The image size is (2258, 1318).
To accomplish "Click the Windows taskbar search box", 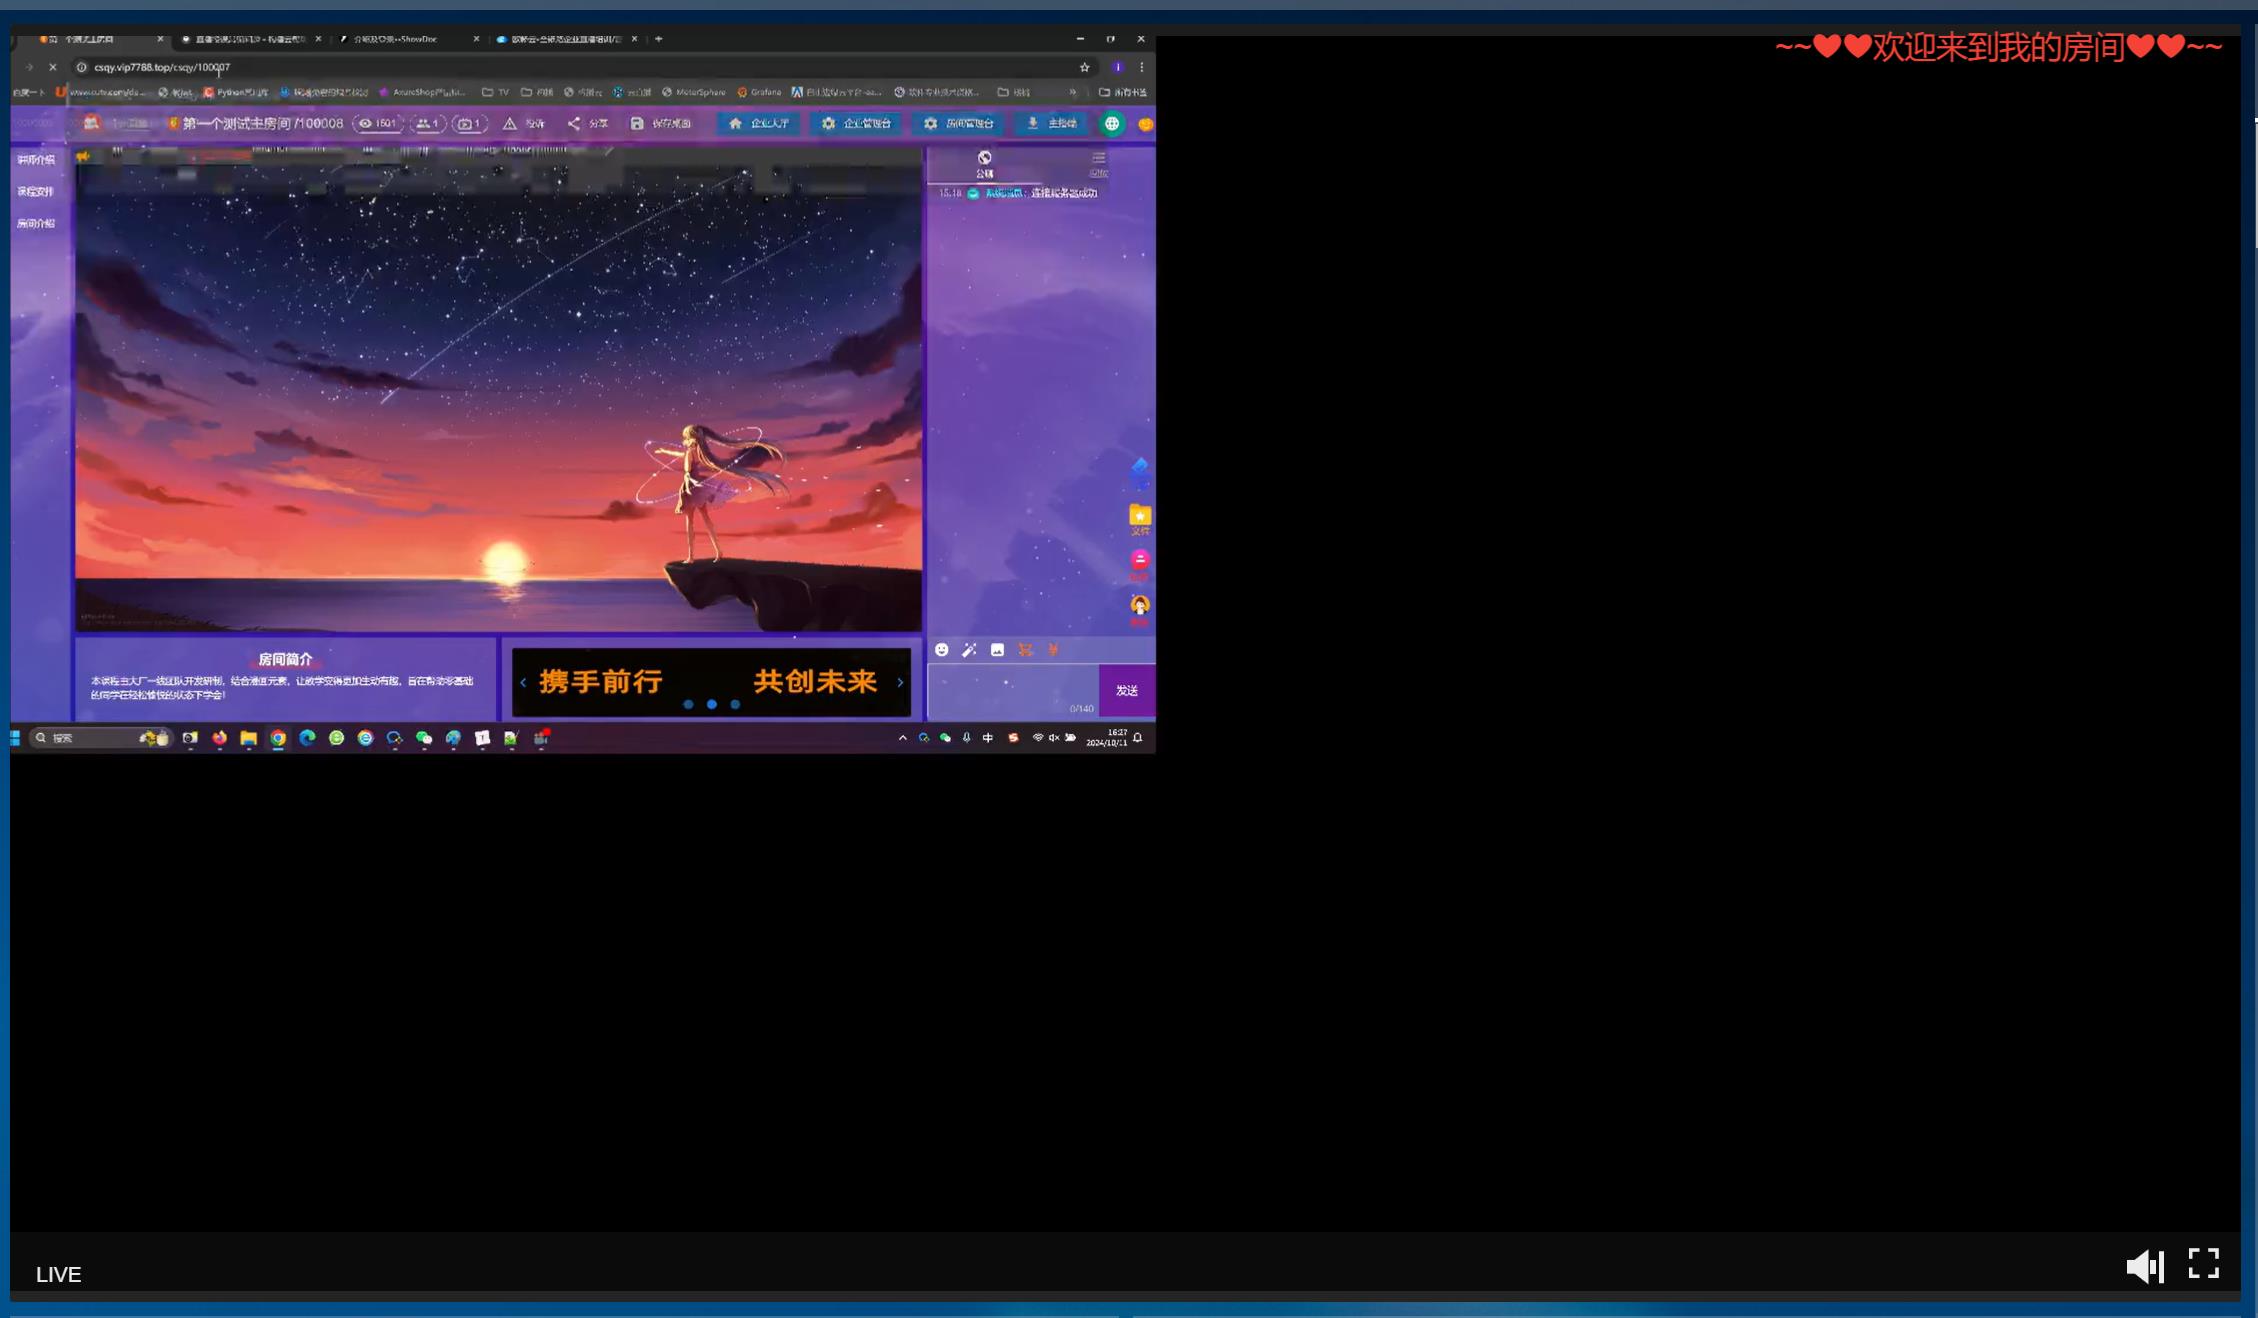I will pyautogui.click(x=100, y=738).
